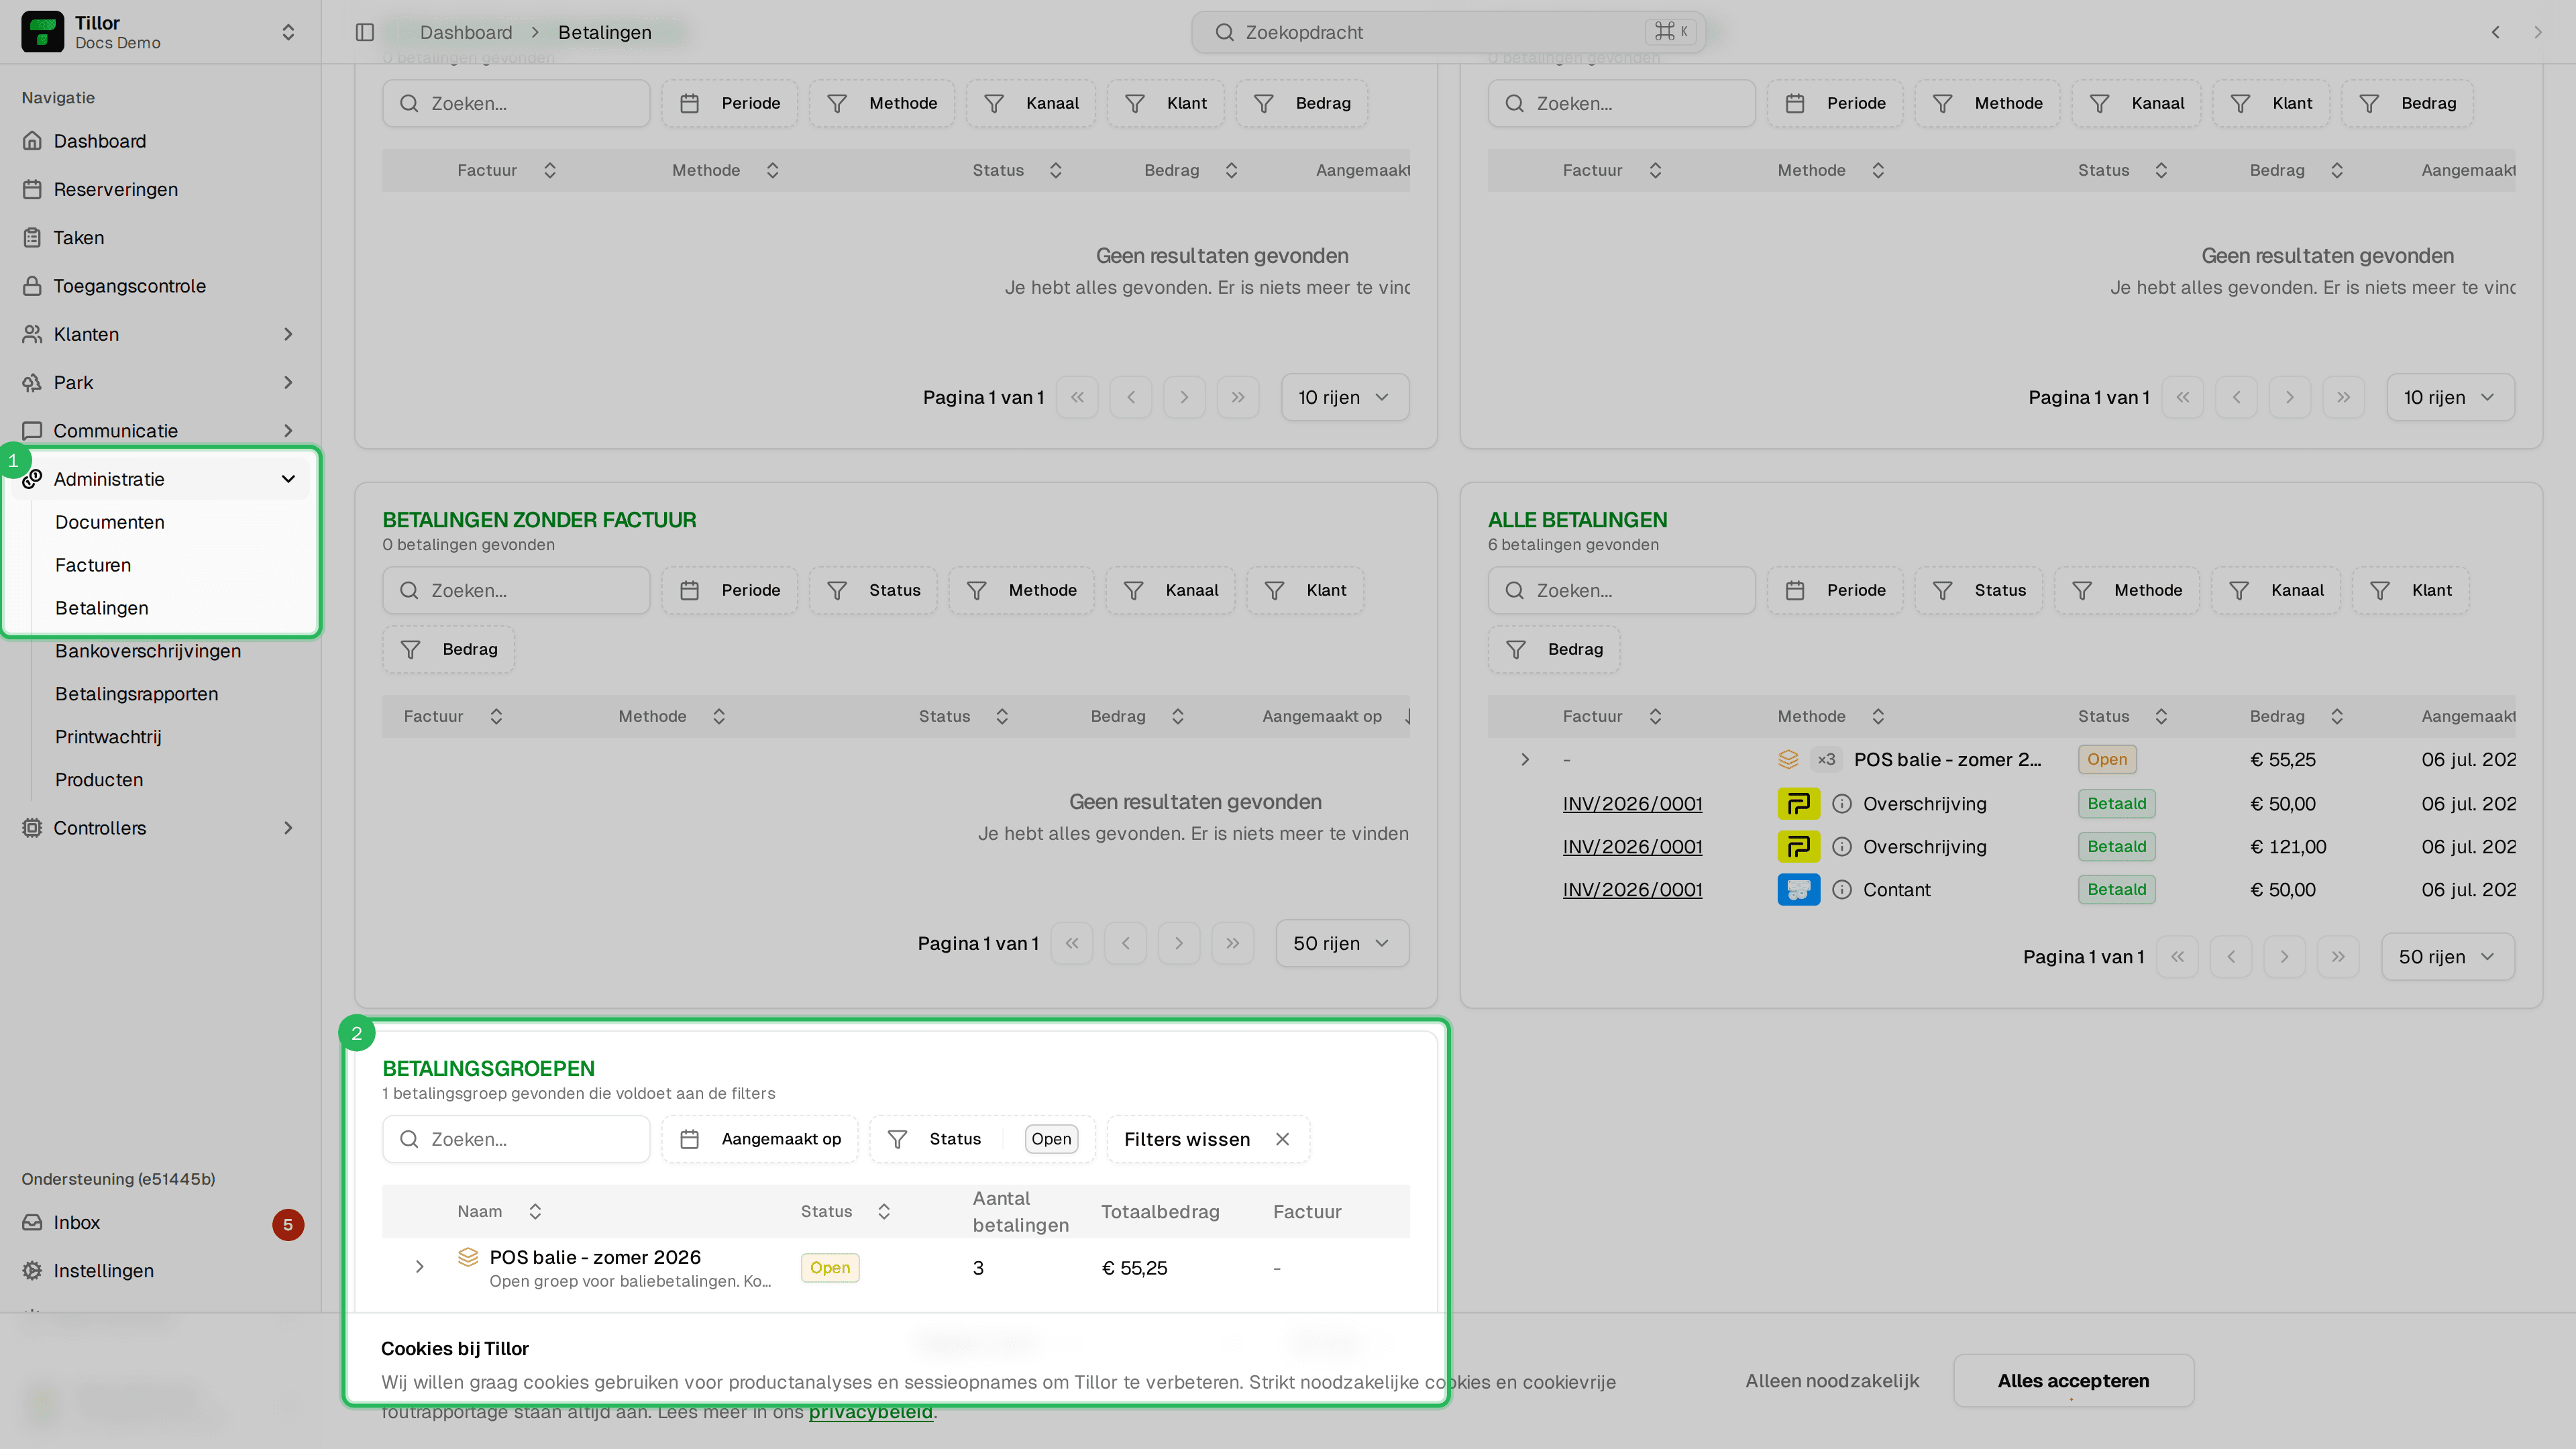Open invoice INV/2026/0001 for € 121,00
Image resolution: width=2576 pixels, height=1449 pixels.
[x=1632, y=847]
